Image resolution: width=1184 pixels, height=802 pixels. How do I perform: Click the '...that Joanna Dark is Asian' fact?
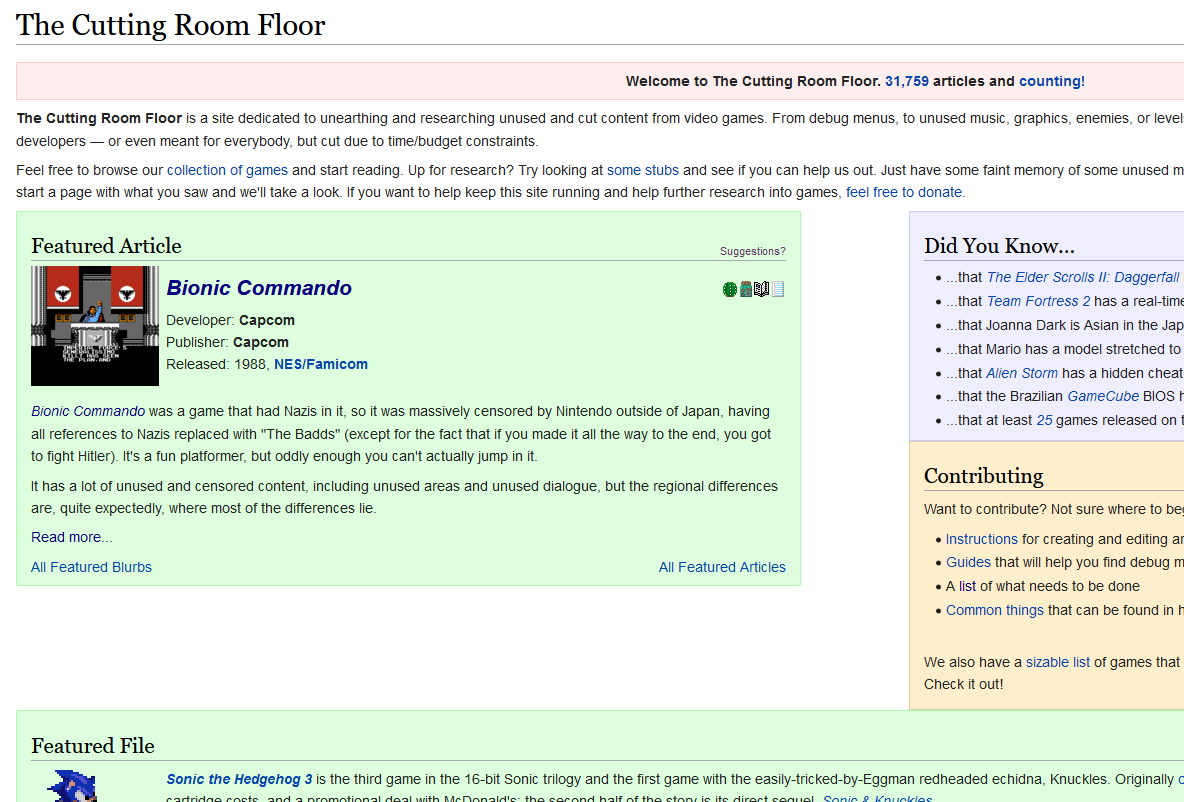click(x=1065, y=325)
